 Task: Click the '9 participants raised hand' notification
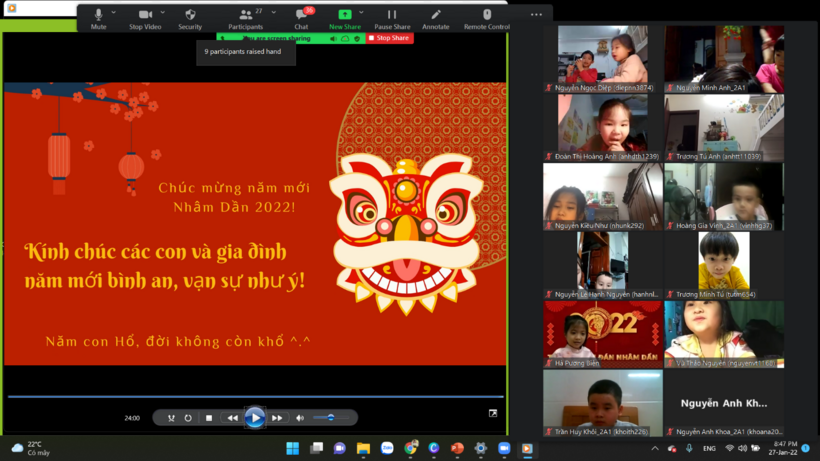click(246, 52)
